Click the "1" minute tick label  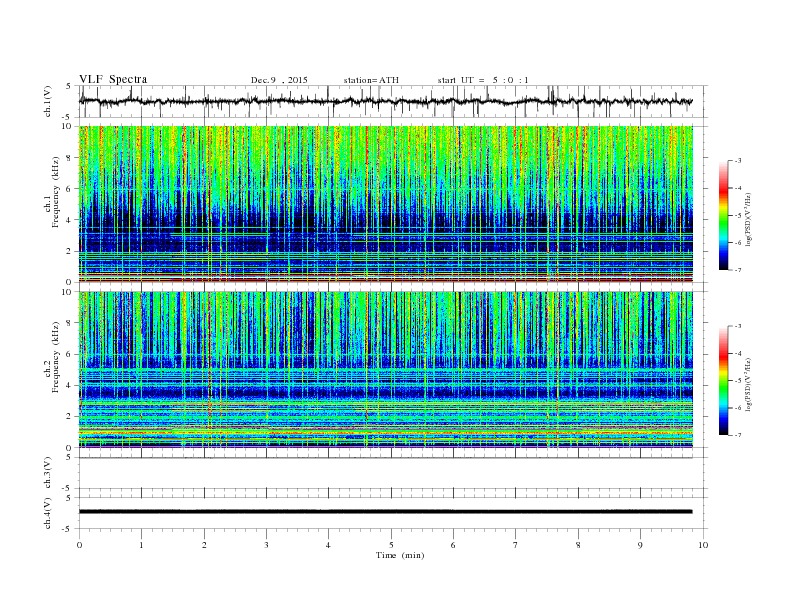pyautogui.click(x=141, y=545)
